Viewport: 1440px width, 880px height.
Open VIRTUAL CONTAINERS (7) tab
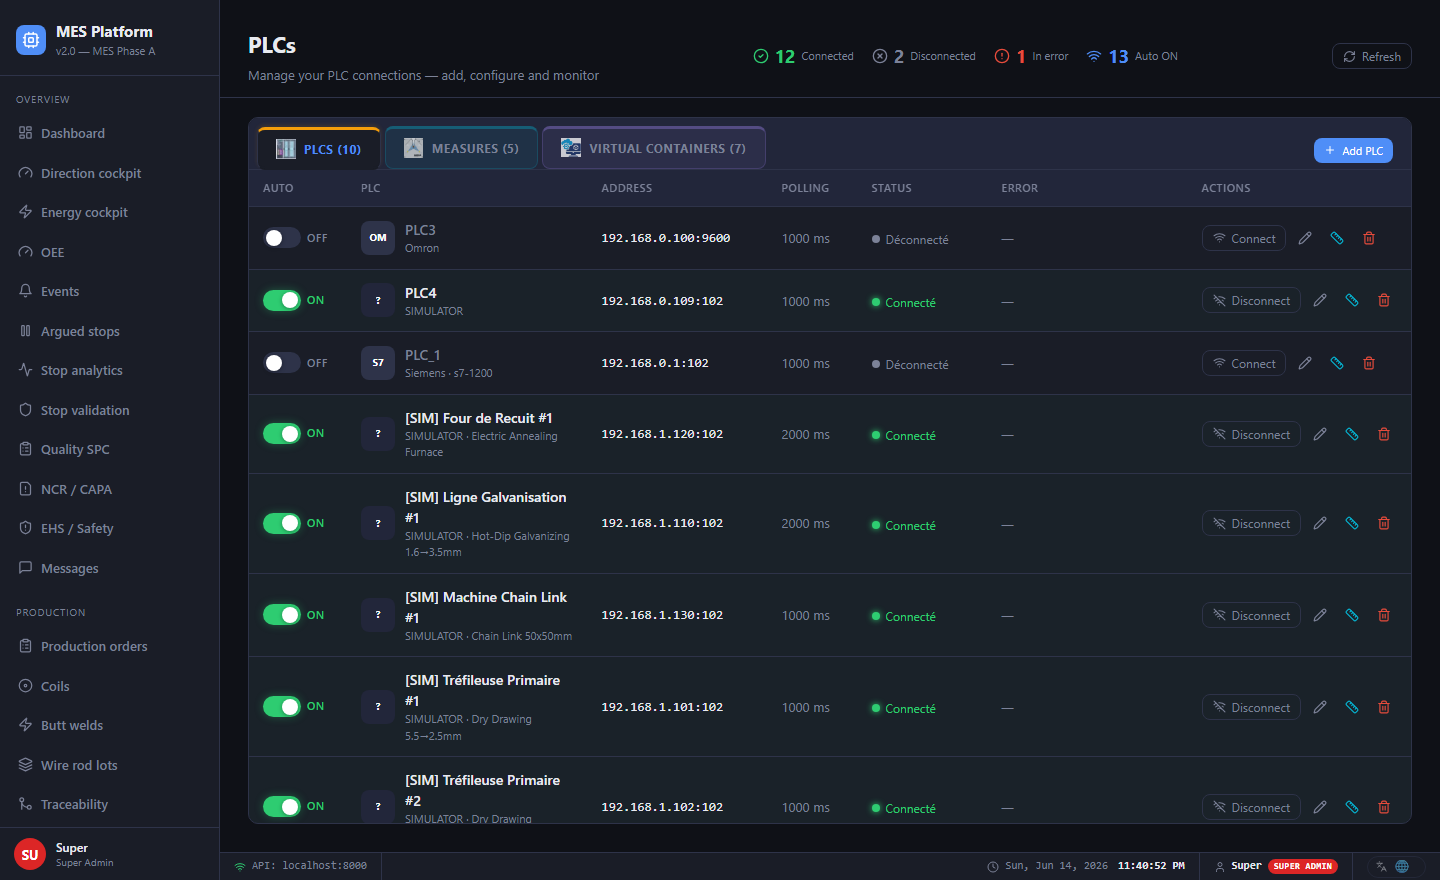pyautogui.click(x=654, y=148)
